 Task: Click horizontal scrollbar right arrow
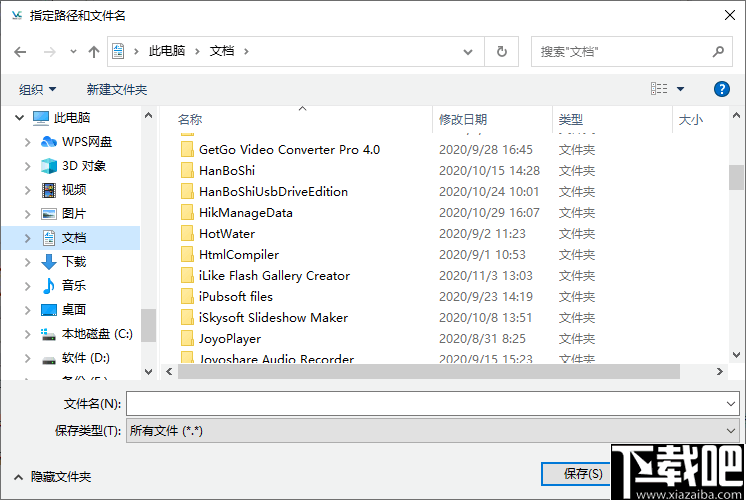click(x=719, y=372)
